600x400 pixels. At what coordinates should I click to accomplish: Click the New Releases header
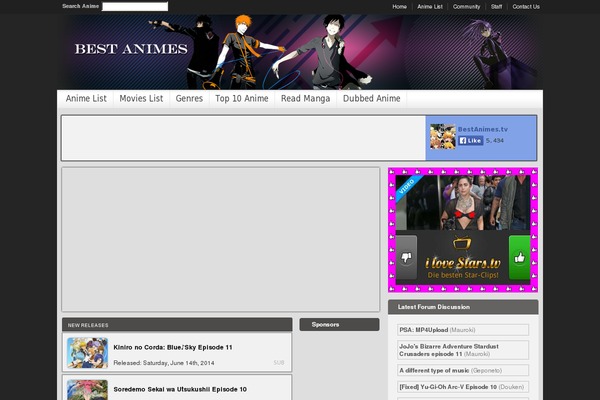[x=177, y=325]
